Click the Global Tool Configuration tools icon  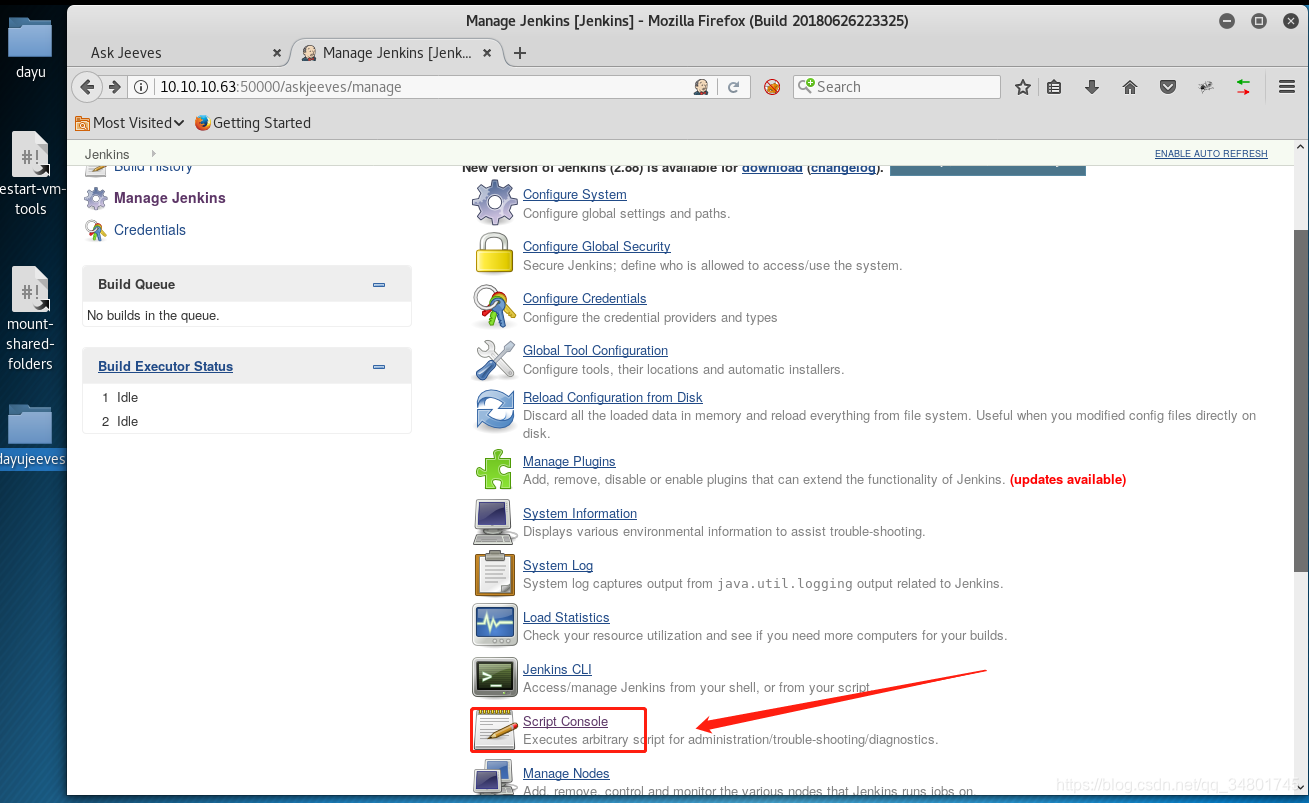pos(494,359)
